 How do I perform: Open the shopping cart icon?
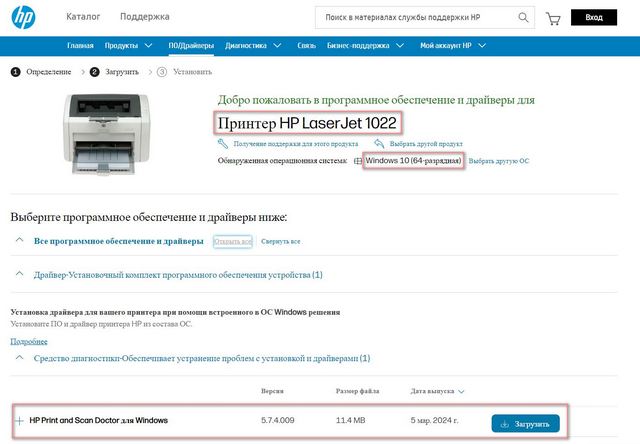tap(553, 18)
